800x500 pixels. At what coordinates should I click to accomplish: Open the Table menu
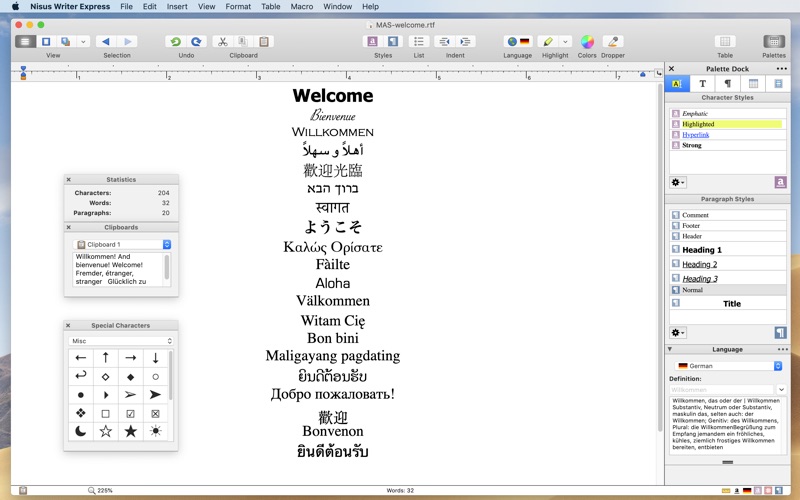point(270,7)
